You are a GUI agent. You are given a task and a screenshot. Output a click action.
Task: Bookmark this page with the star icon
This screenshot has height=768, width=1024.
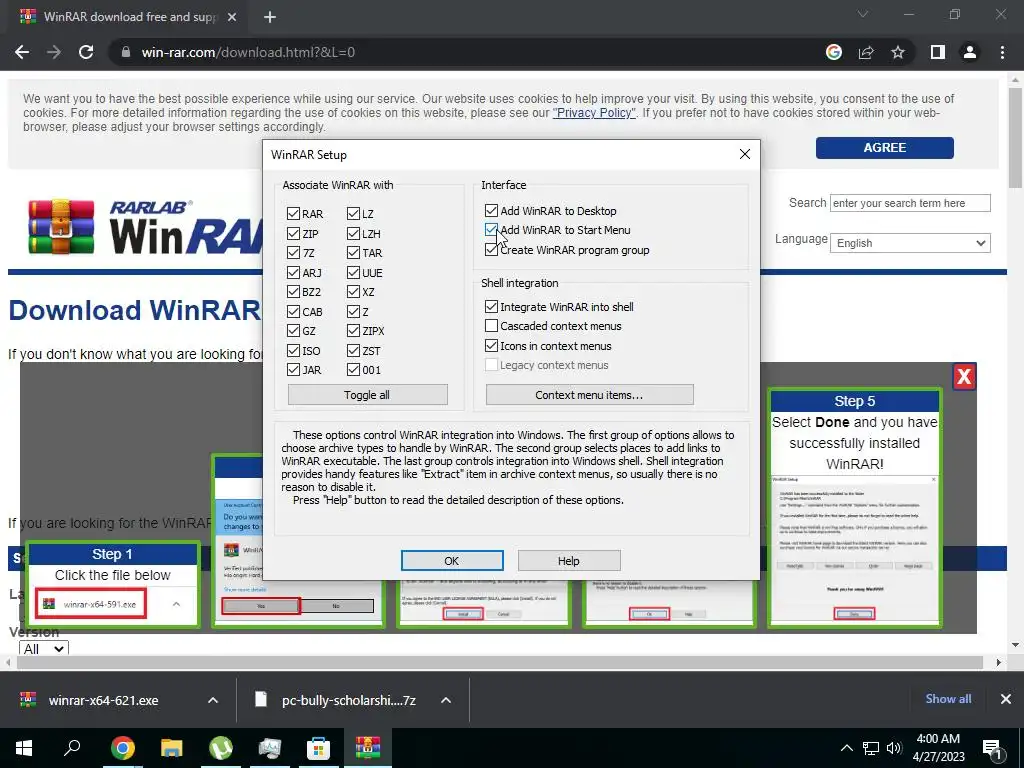[x=898, y=52]
